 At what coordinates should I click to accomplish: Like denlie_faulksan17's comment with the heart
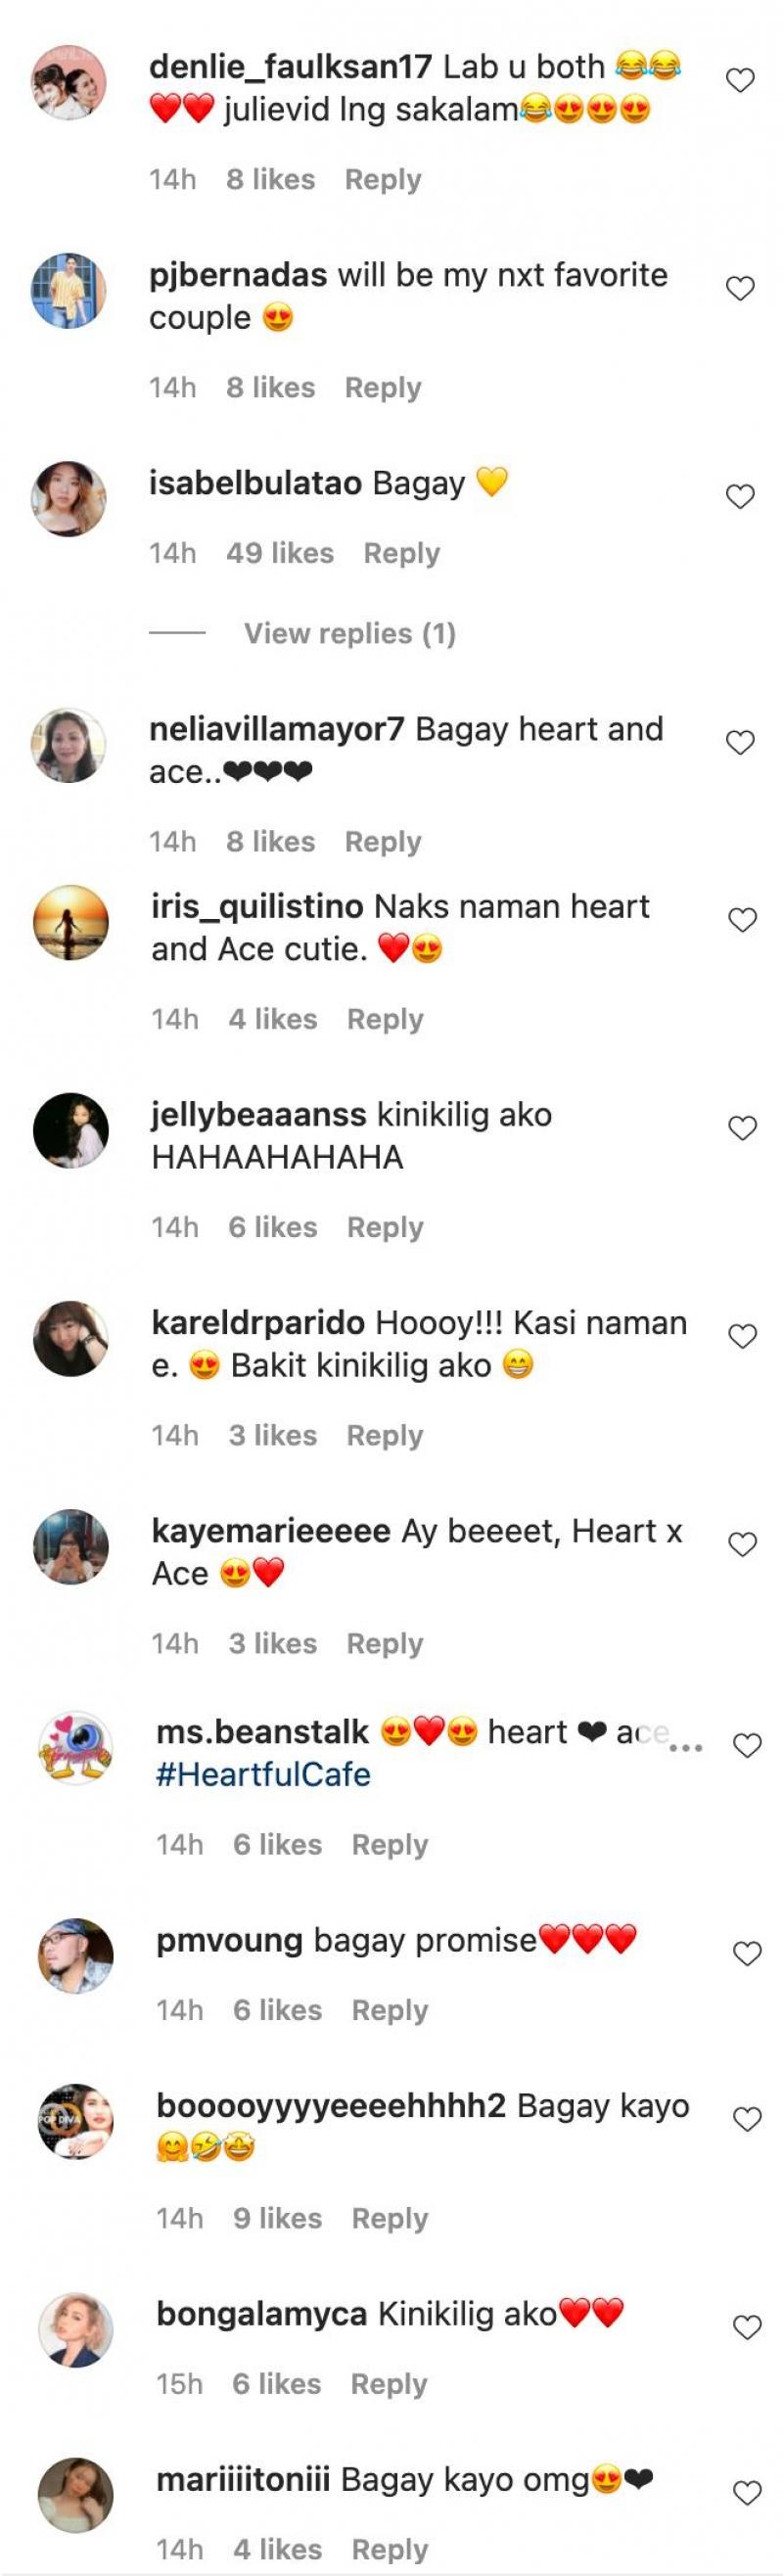click(739, 80)
